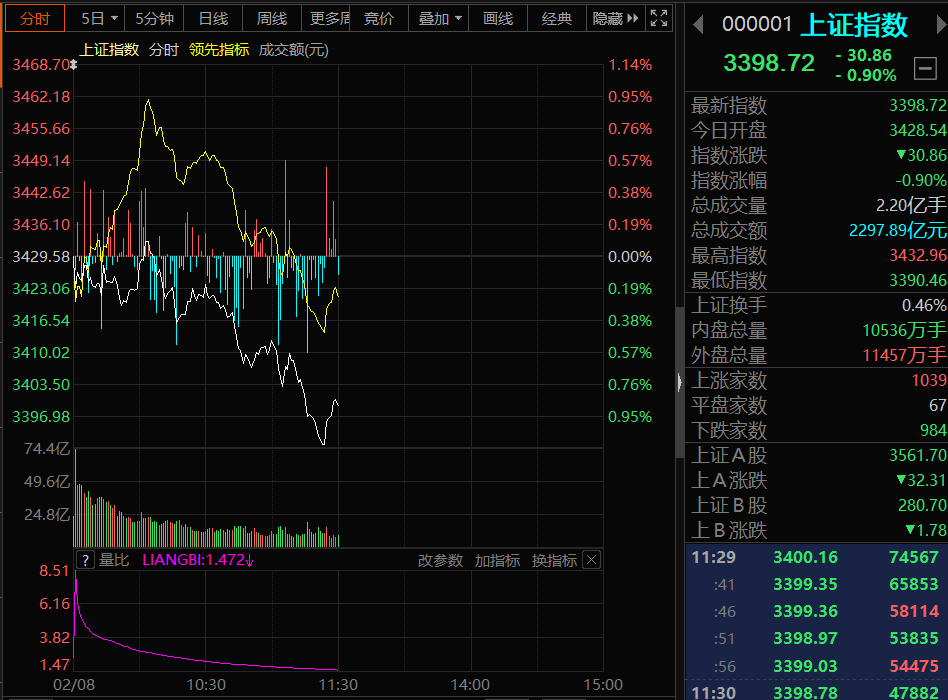Expand the 叠加 overlay dropdown

(x=440, y=18)
